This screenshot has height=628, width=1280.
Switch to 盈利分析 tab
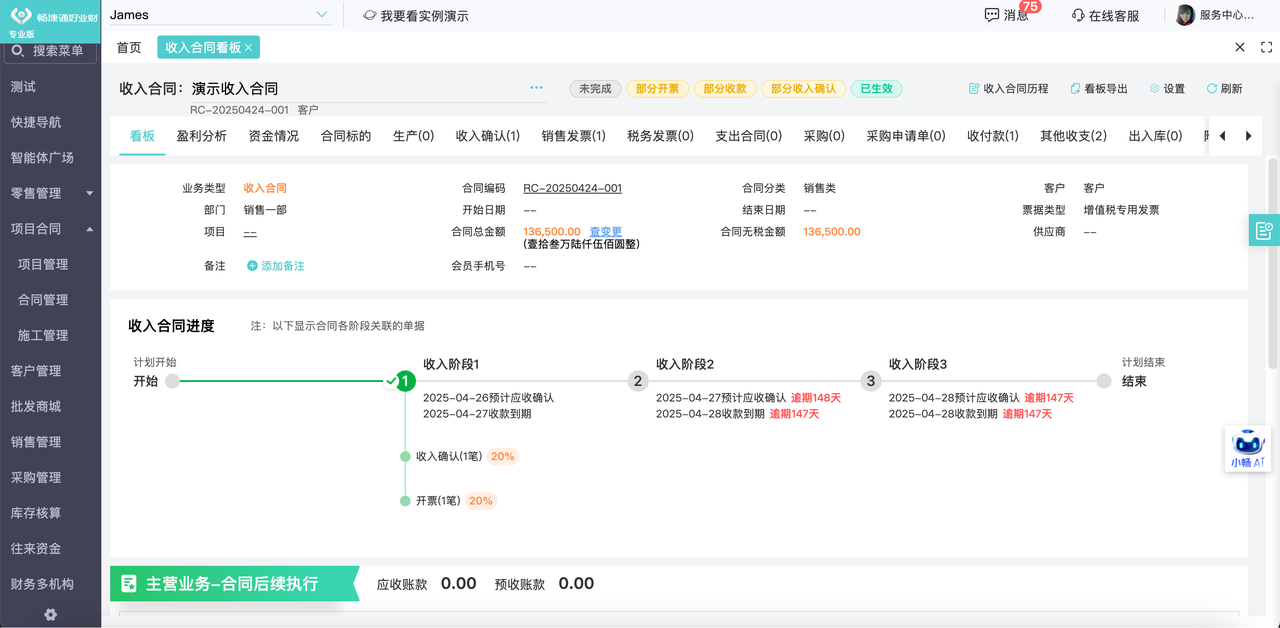202,136
